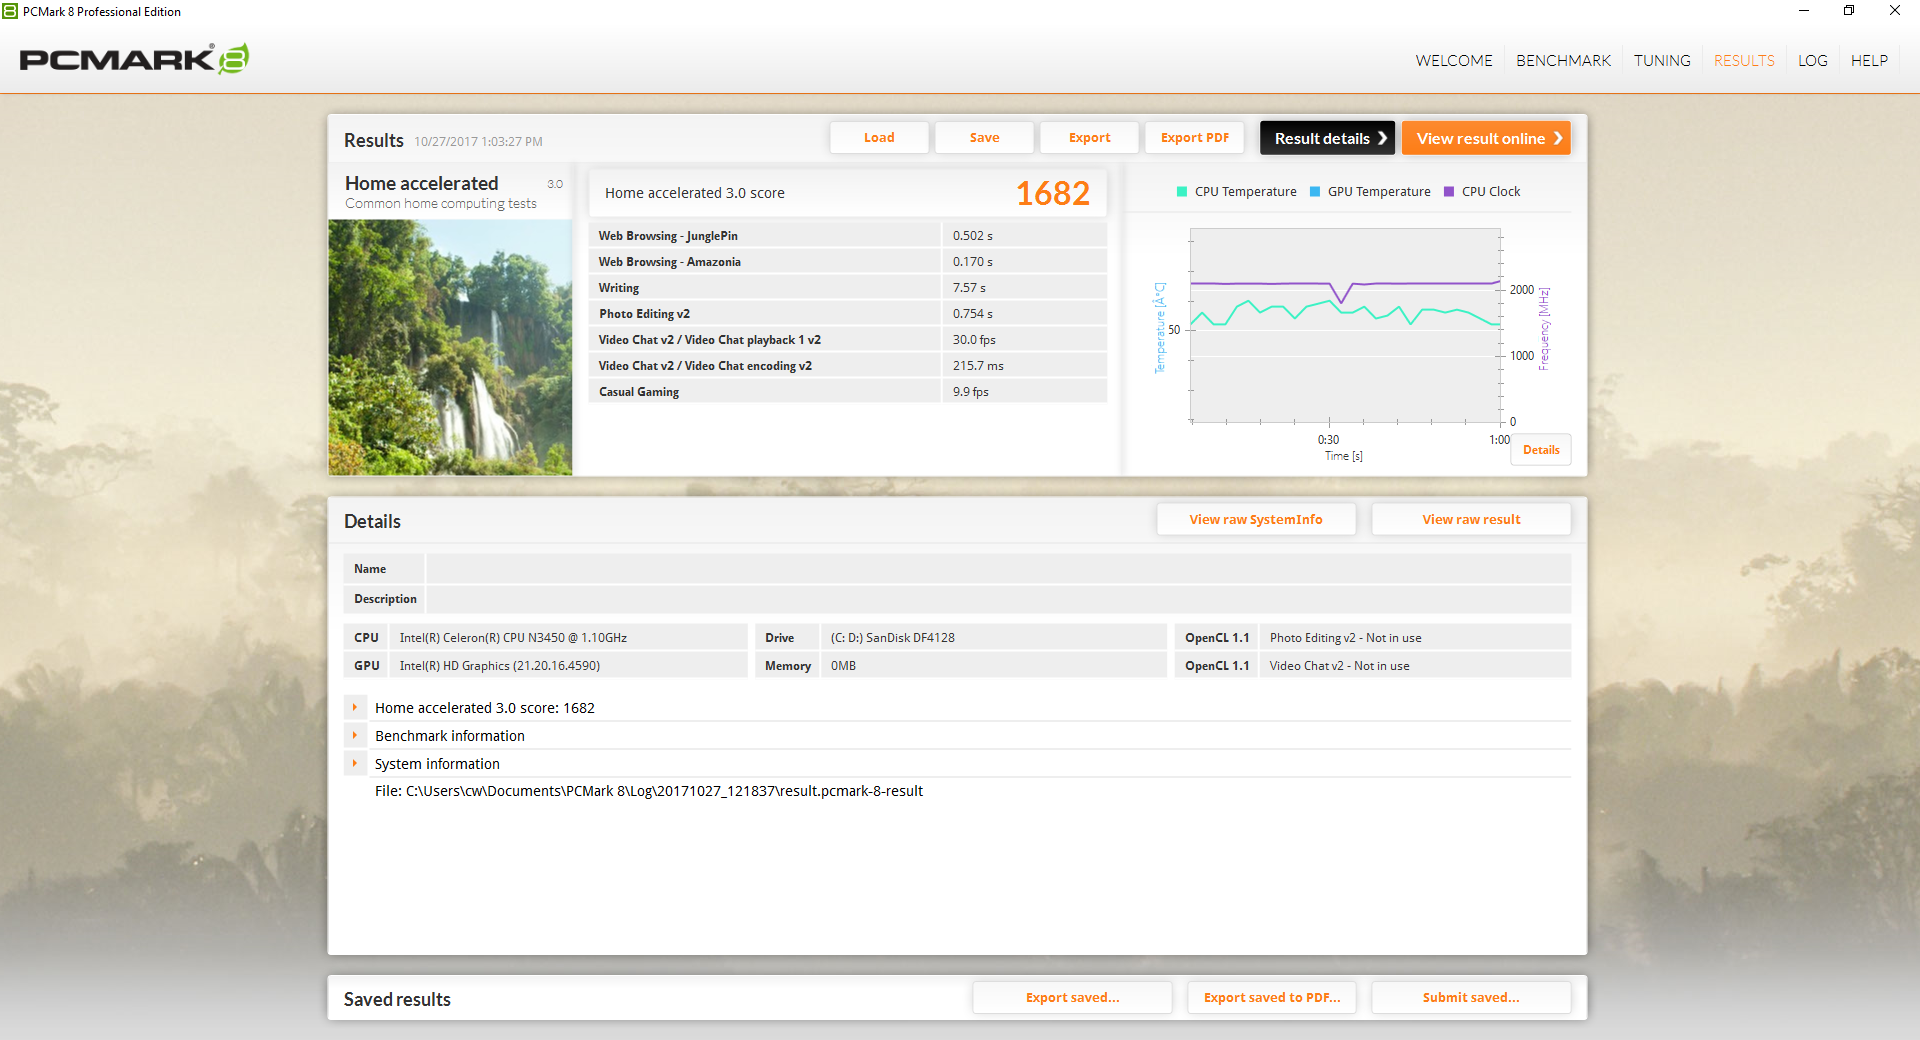The width and height of the screenshot is (1920, 1040).
Task: Click the Home accelerated heading
Action: [421, 184]
